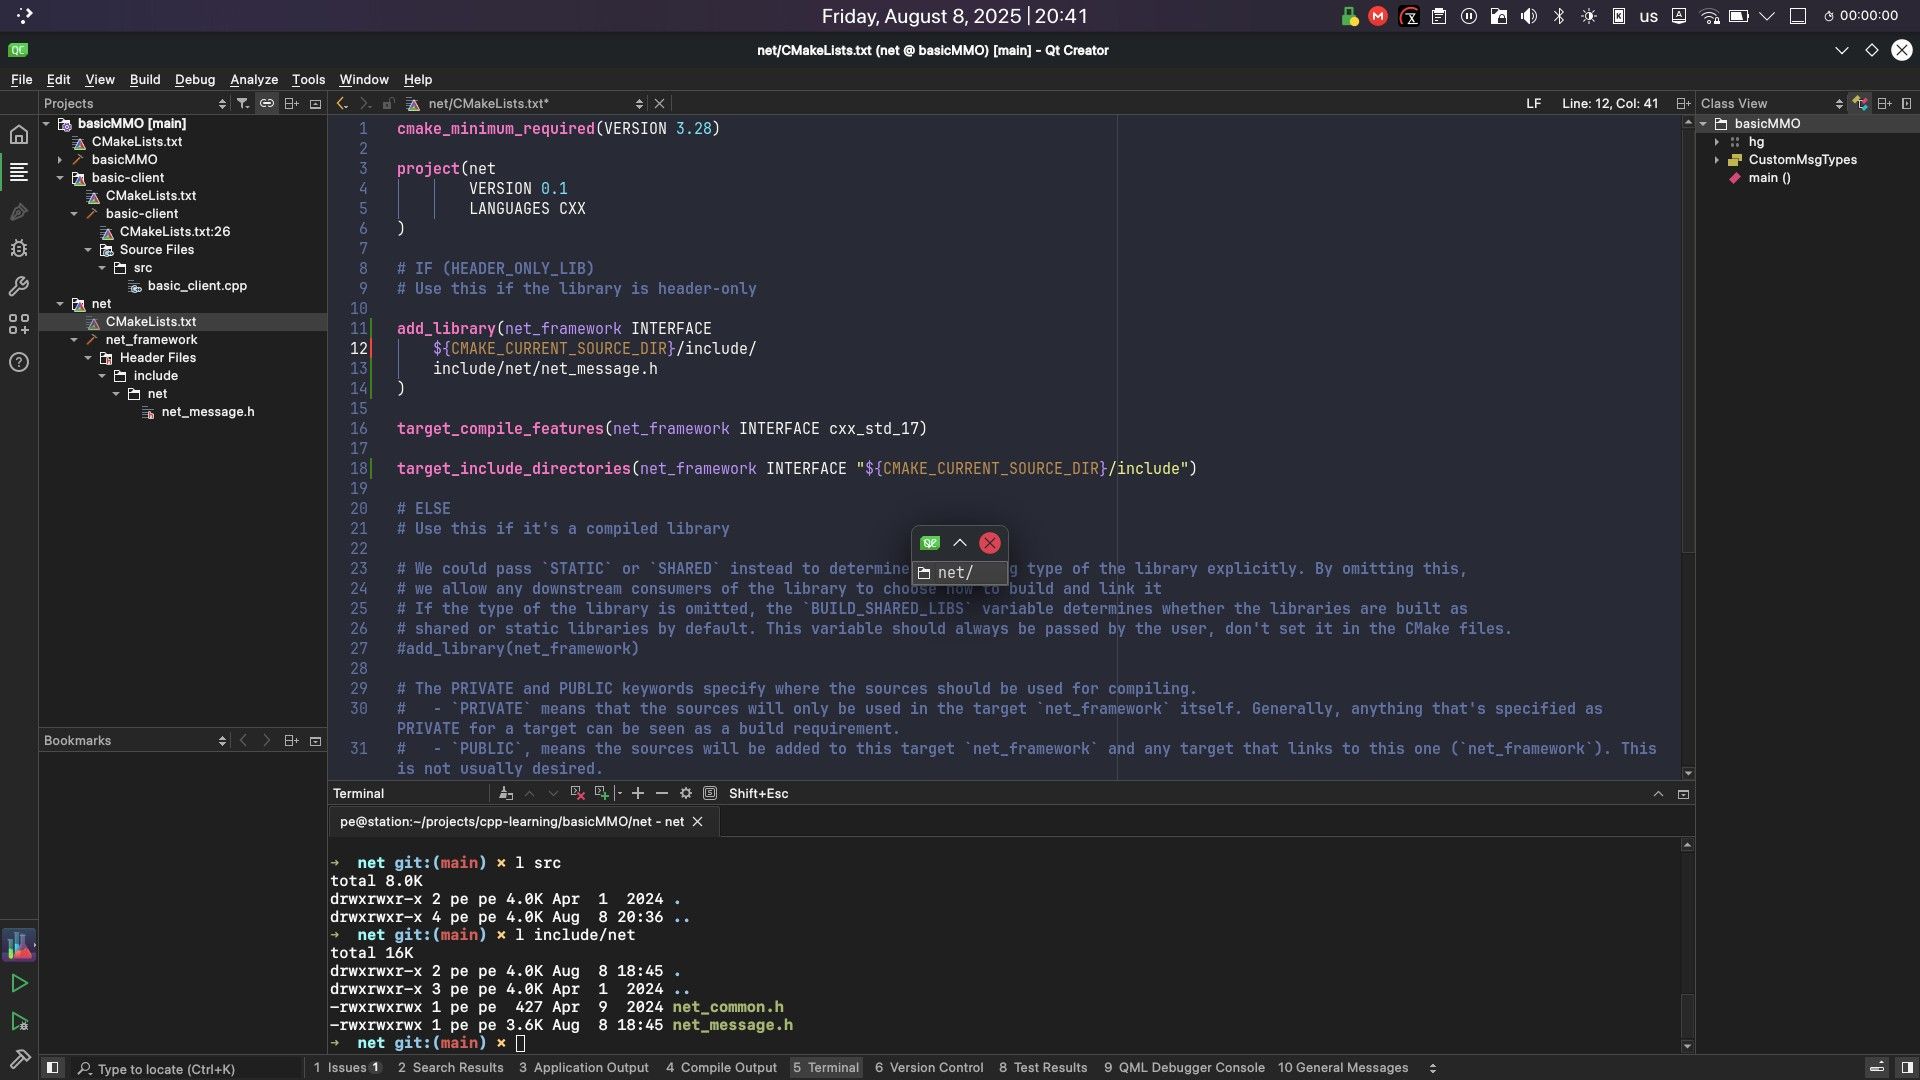Open the Bookmarks view selector dropdown

[x=135, y=741]
